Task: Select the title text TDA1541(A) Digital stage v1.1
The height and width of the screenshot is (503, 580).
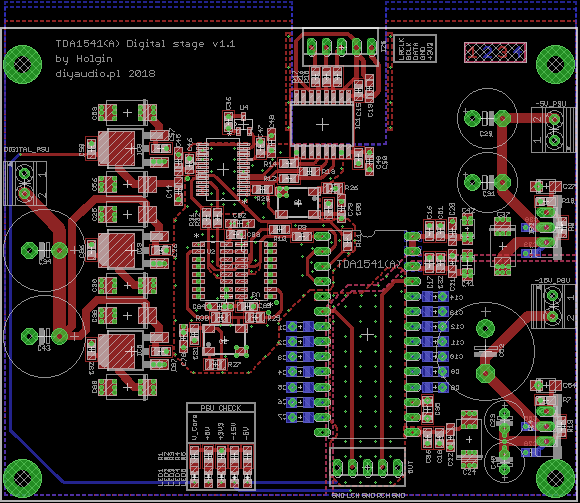Action: (145, 44)
